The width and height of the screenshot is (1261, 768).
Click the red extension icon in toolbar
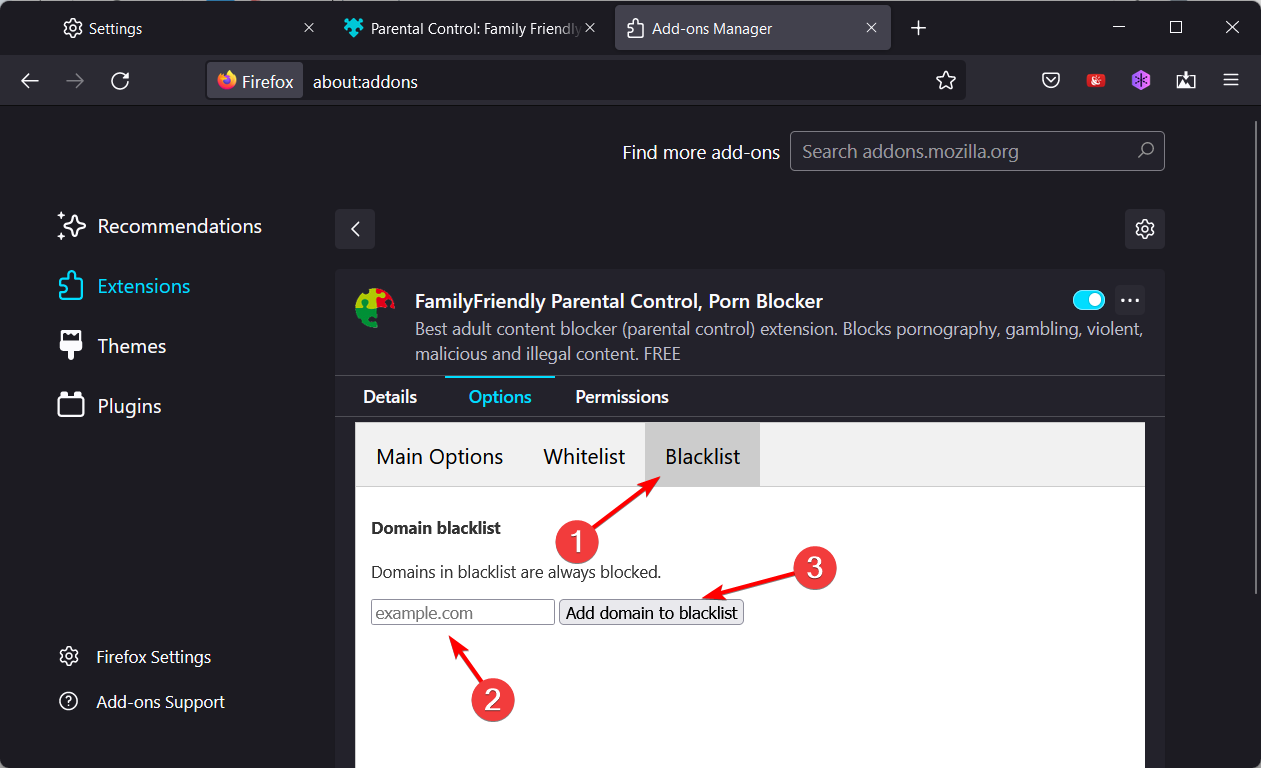(x=1096, y=81)
